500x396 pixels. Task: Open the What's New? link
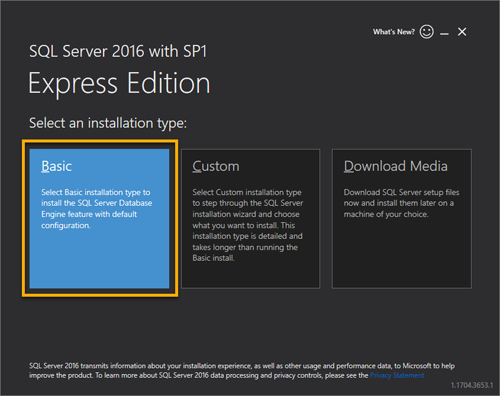tap(394, 32)
